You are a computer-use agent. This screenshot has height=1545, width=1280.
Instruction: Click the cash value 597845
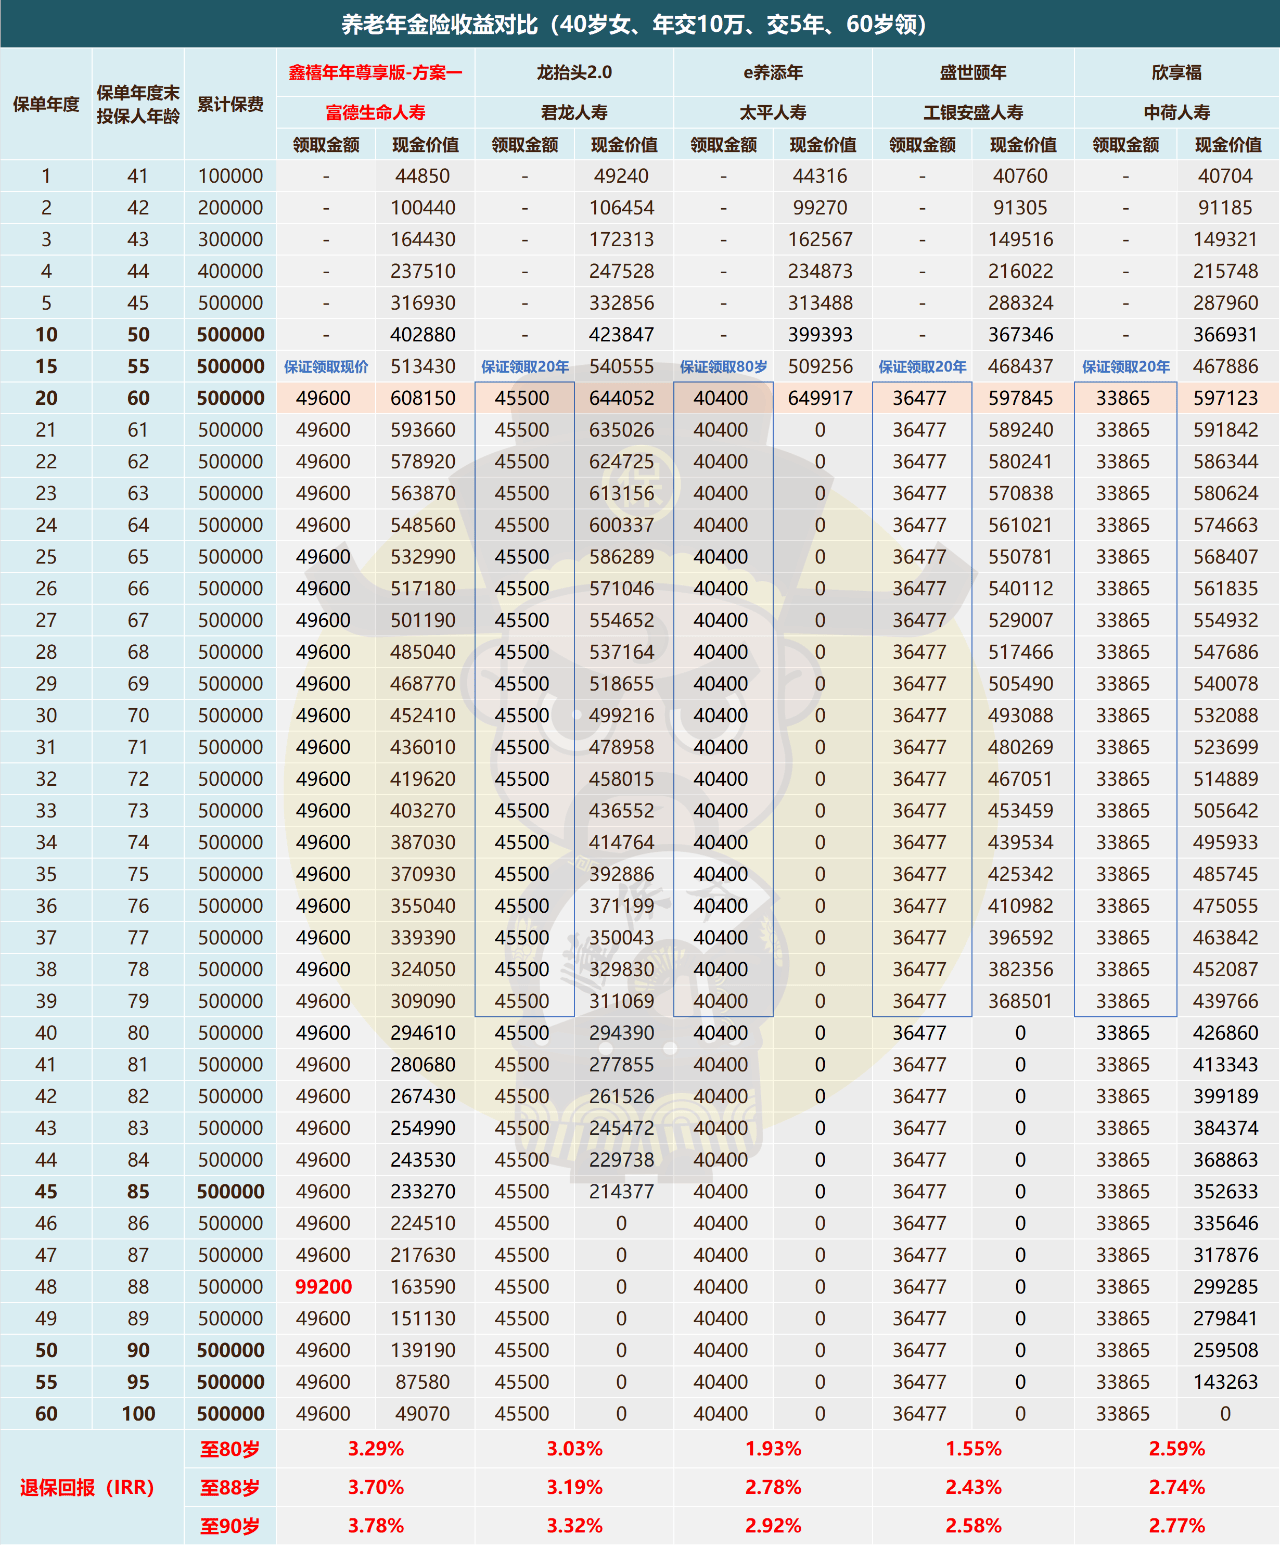pos(1020,398)
